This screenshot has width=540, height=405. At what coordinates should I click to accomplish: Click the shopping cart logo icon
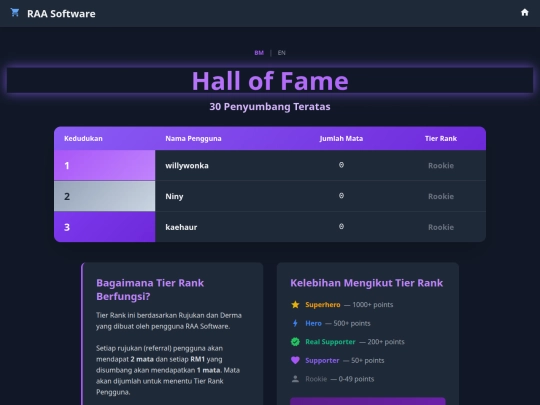pyautogui.click(x=14, y=13)
